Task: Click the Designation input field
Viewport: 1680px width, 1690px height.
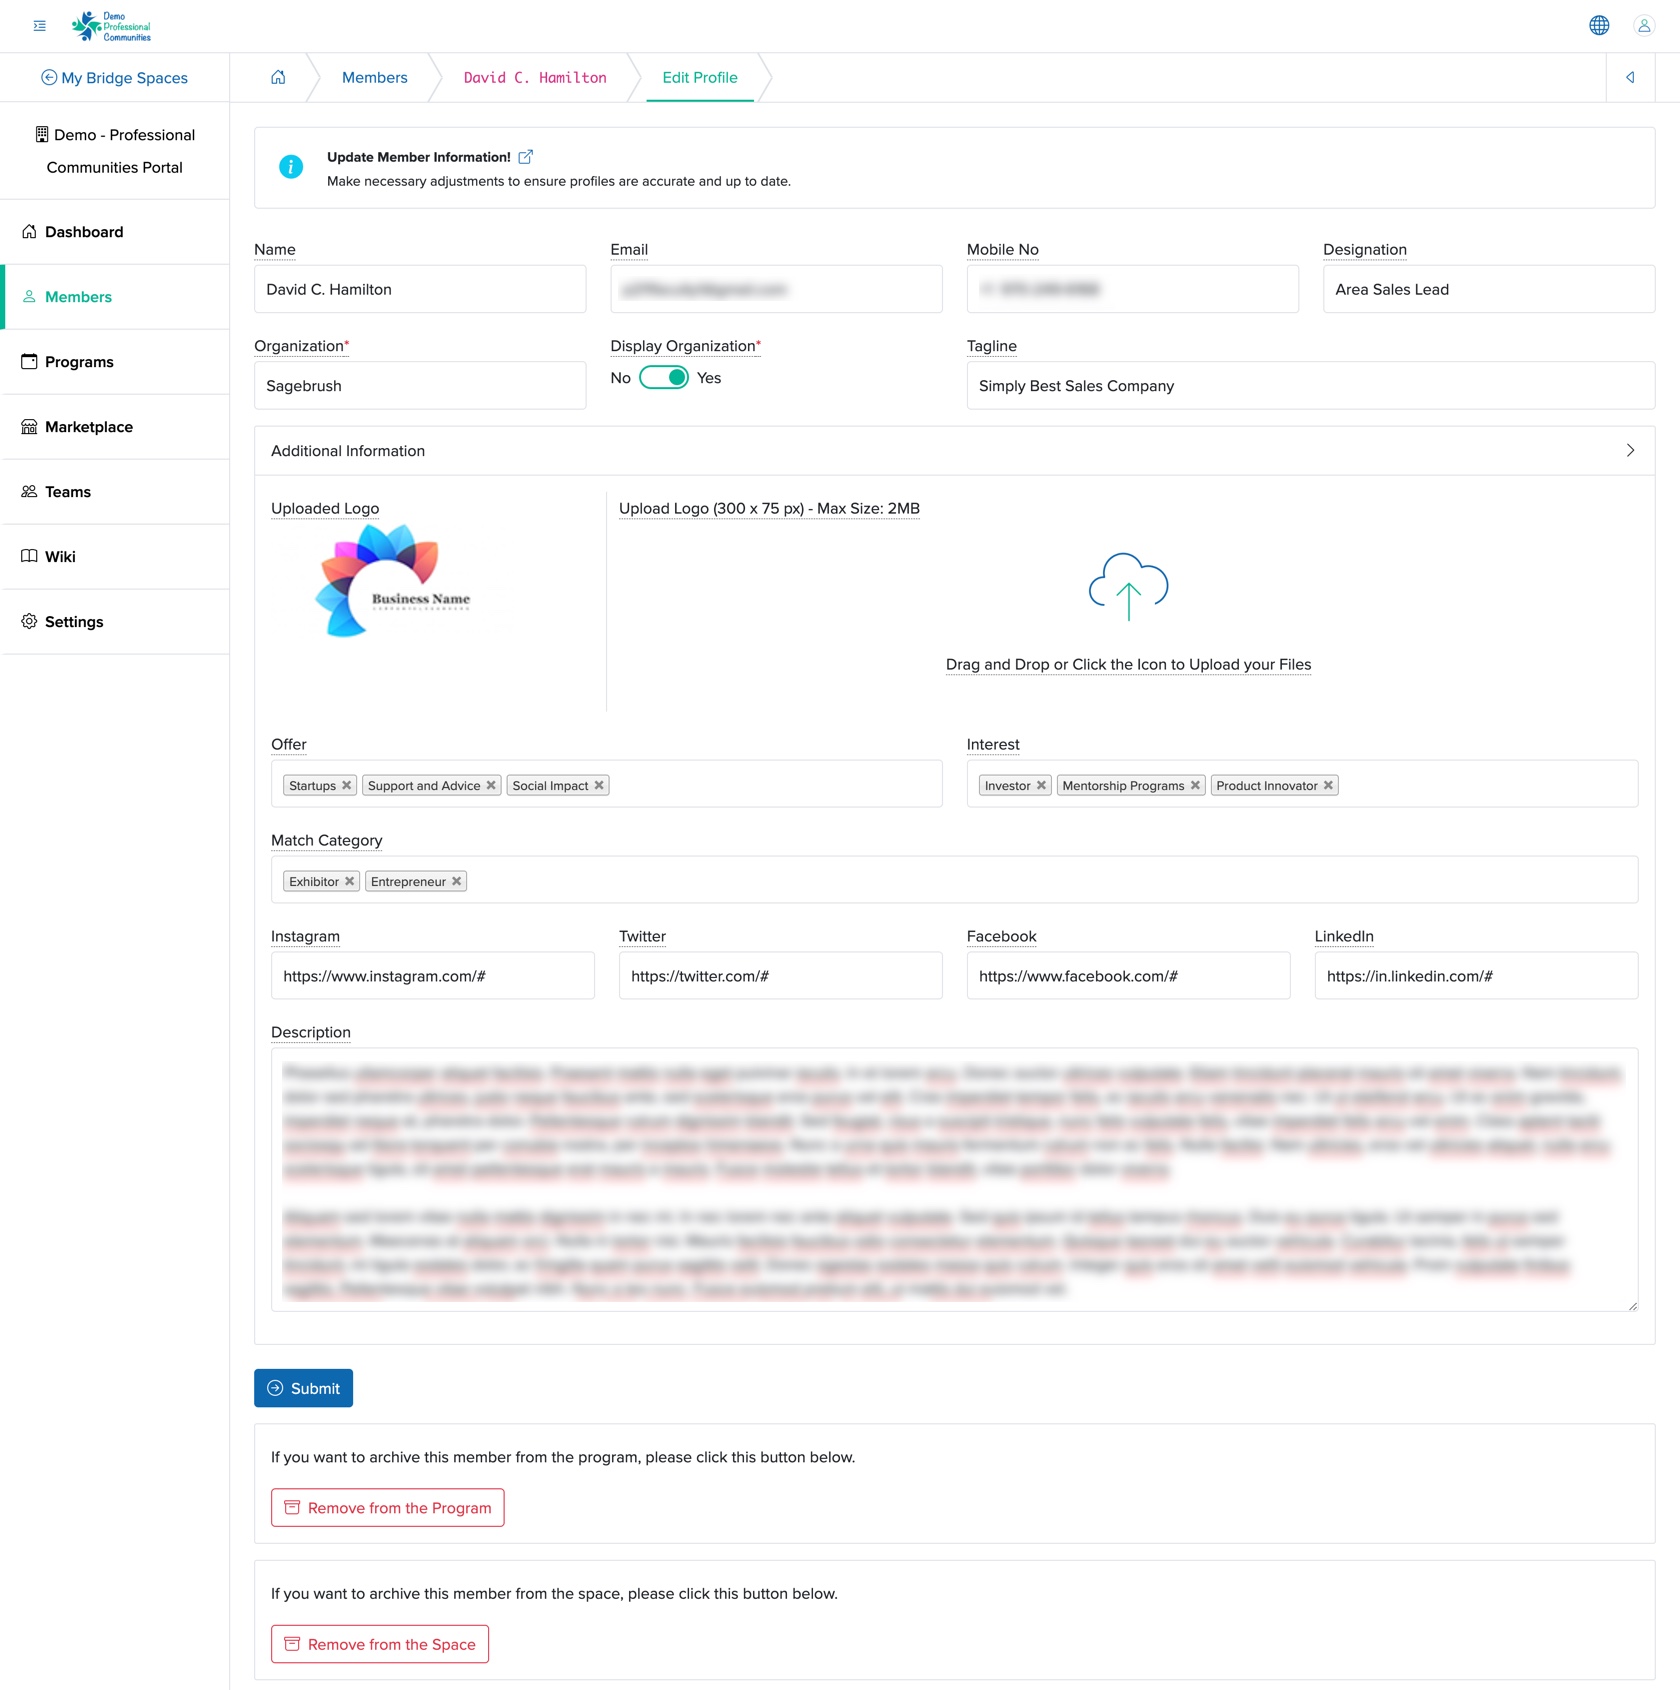Action: (x=1488, y=289)
